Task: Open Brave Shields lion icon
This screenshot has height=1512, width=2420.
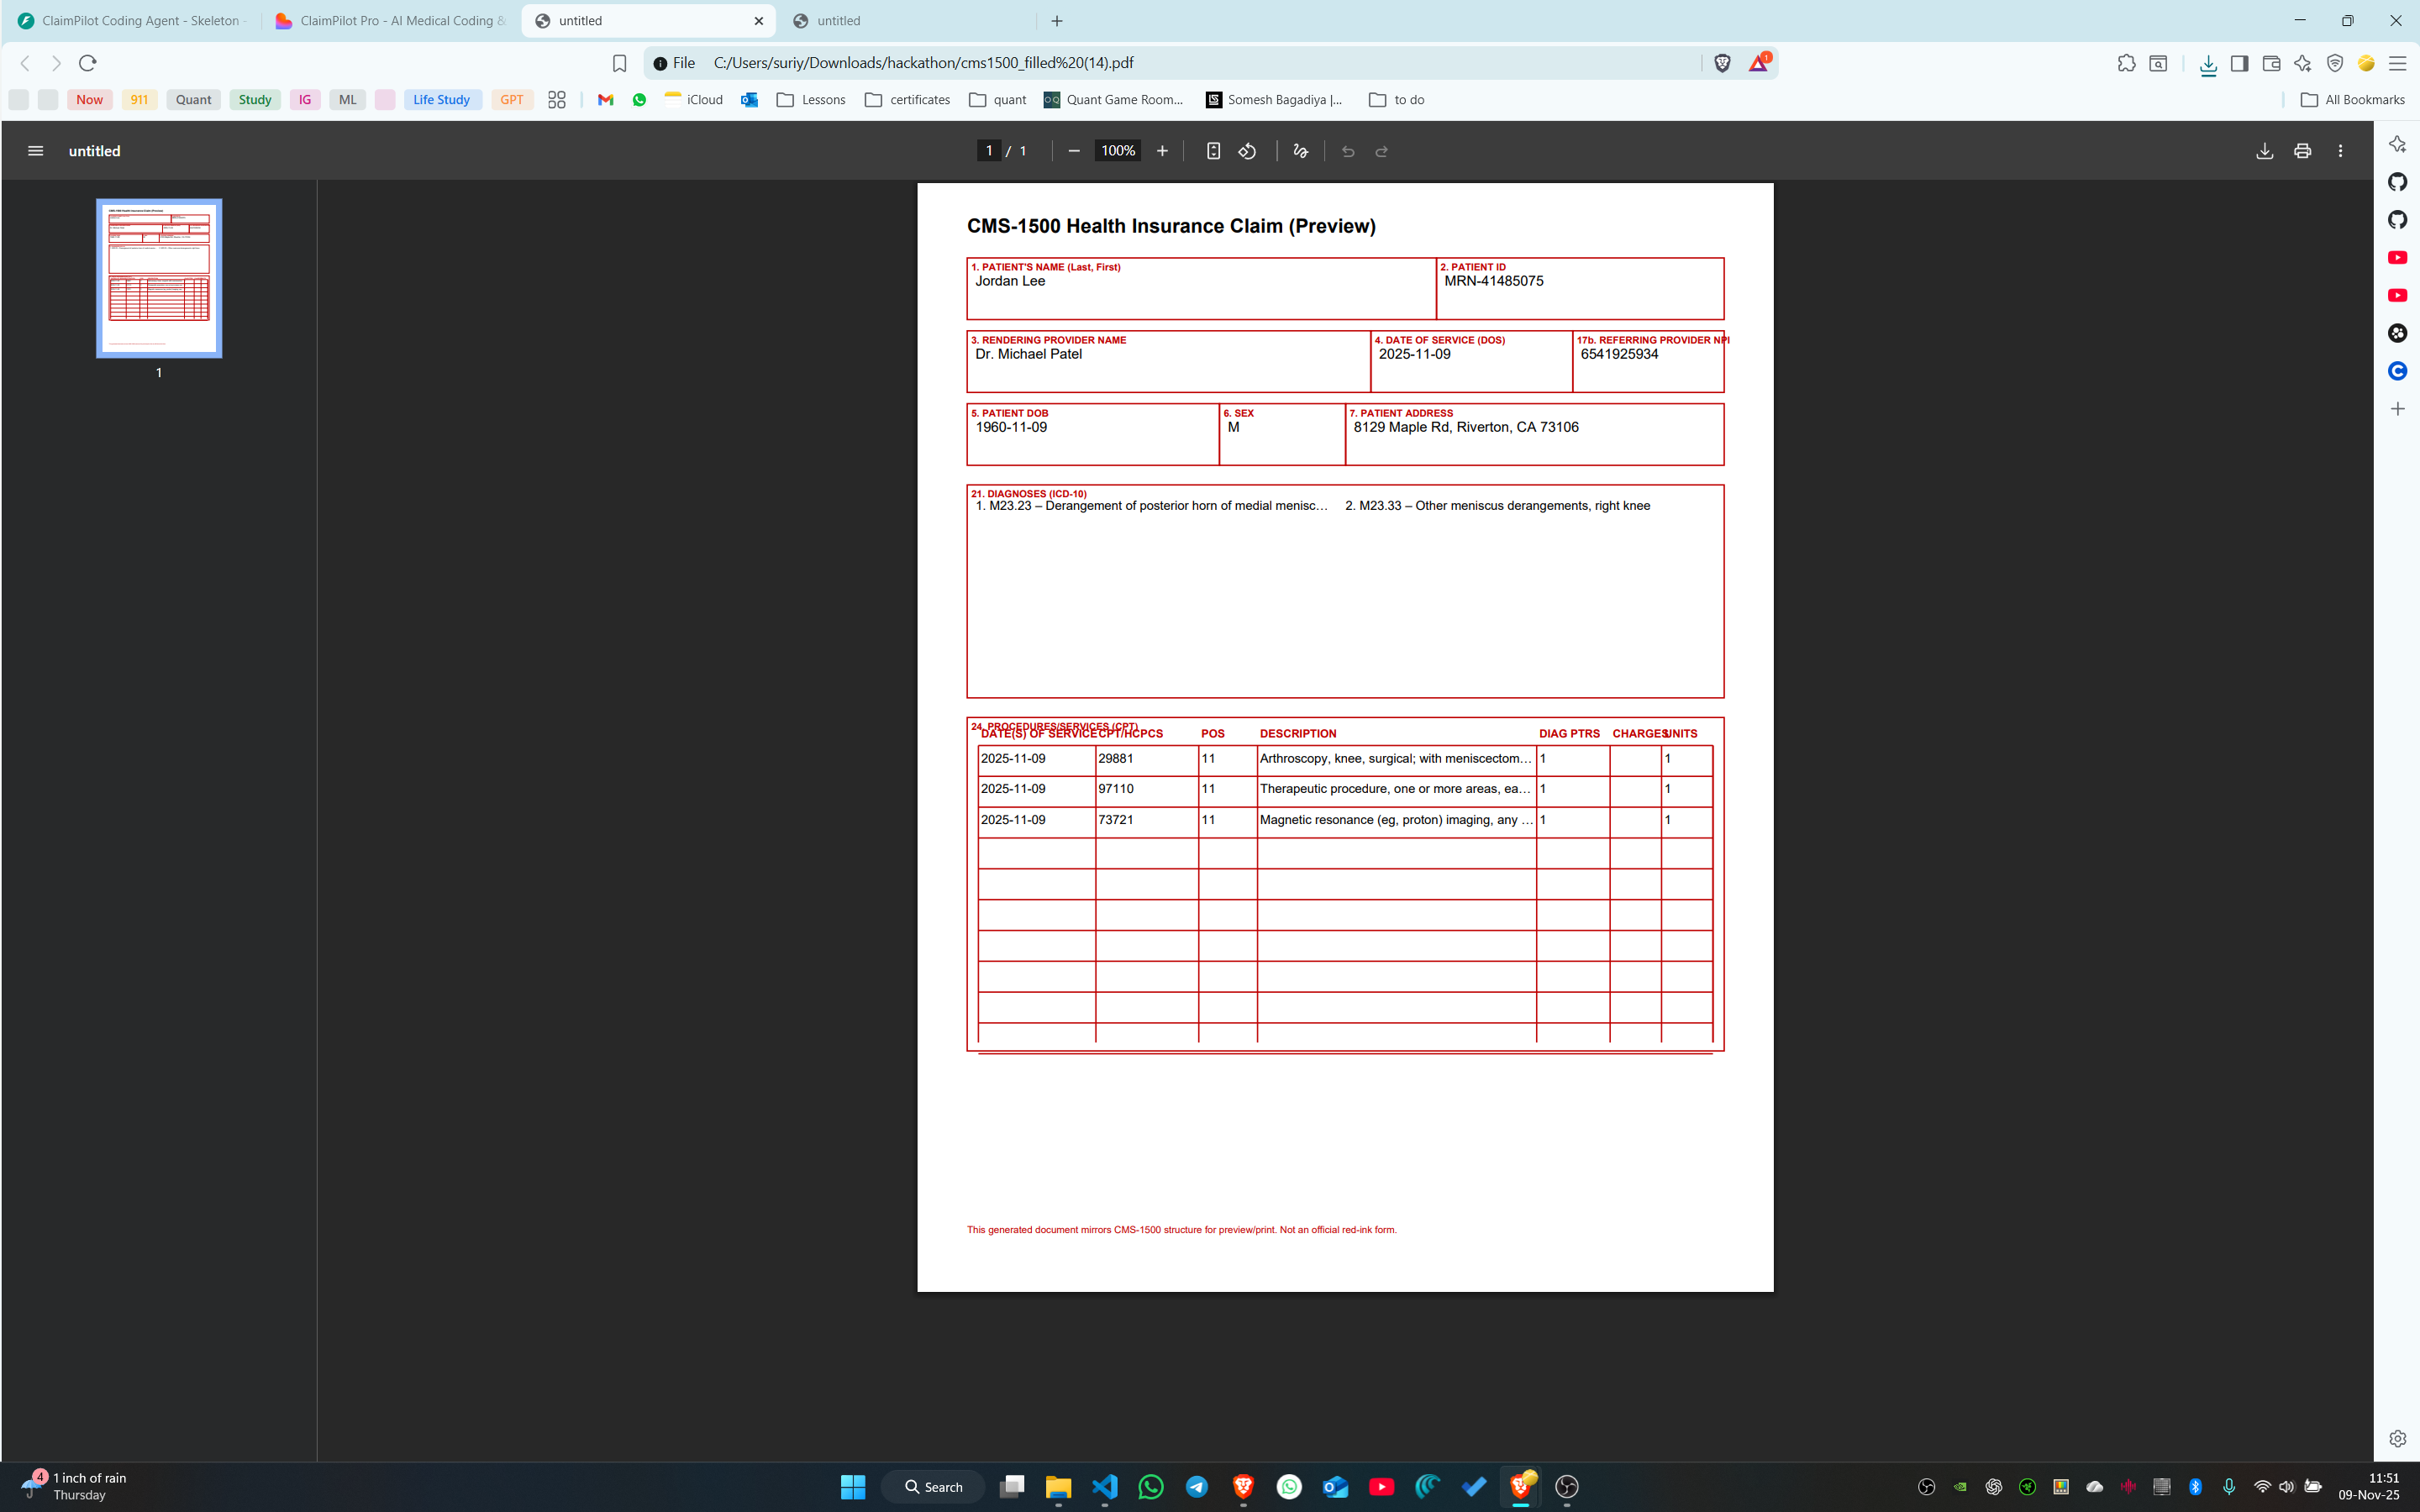Action: tap(1722, 63)
